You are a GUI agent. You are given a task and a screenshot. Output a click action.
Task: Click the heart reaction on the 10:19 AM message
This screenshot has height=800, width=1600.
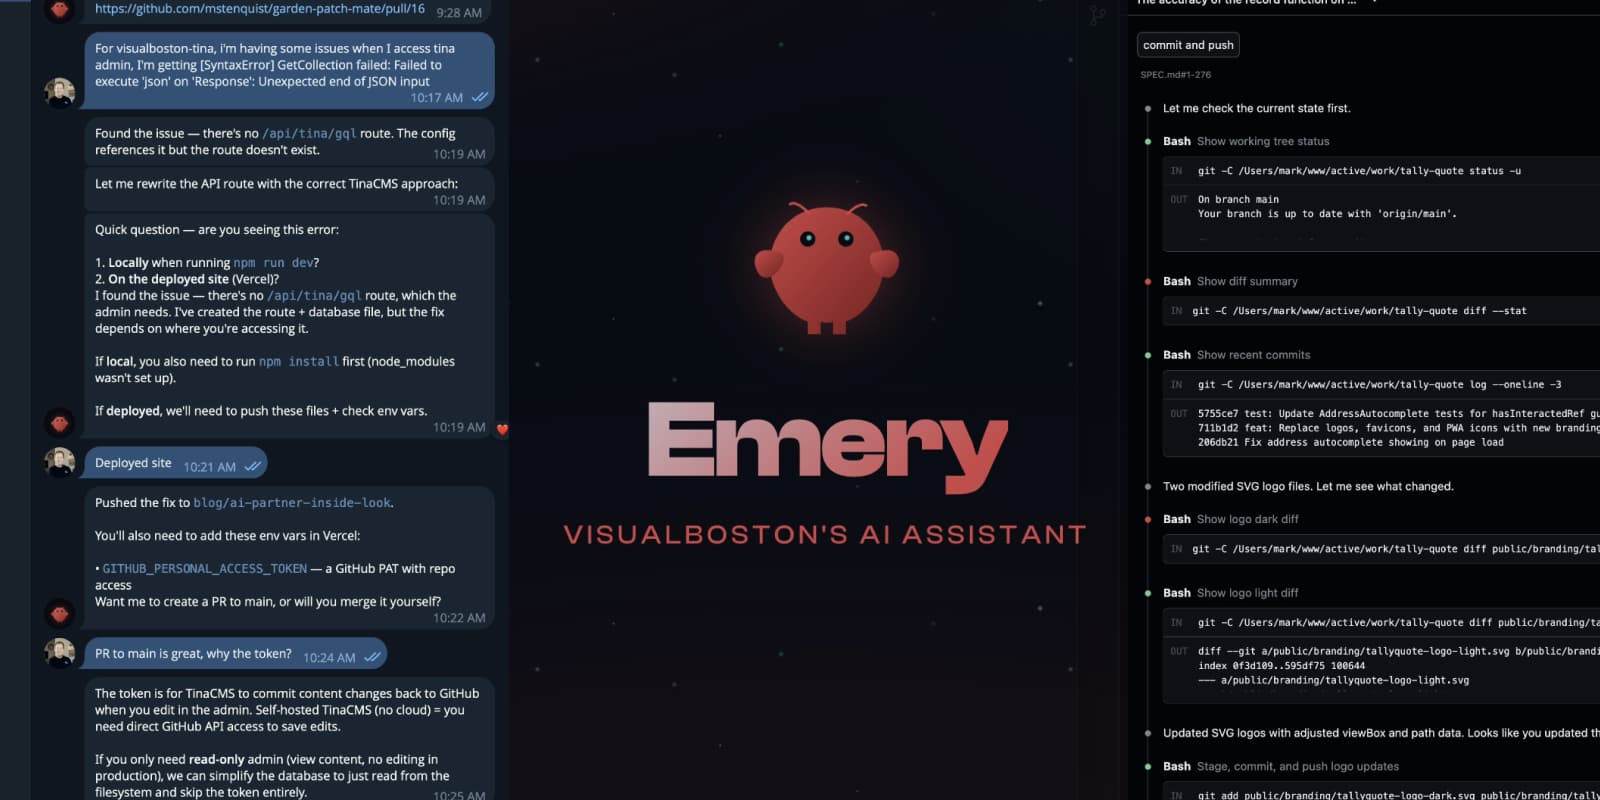coord(502,429)
